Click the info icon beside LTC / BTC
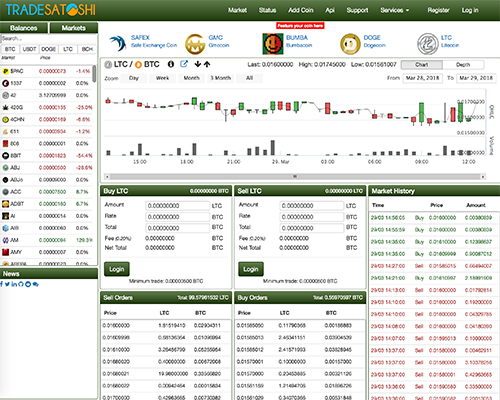The image size is (500, 400). [x=171, y=64]
